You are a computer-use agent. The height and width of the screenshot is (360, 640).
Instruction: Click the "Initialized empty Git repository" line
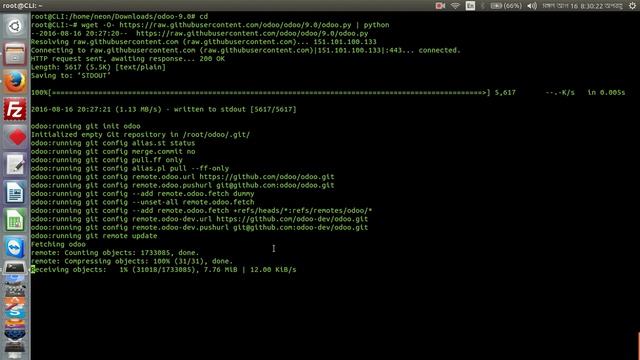140,135
